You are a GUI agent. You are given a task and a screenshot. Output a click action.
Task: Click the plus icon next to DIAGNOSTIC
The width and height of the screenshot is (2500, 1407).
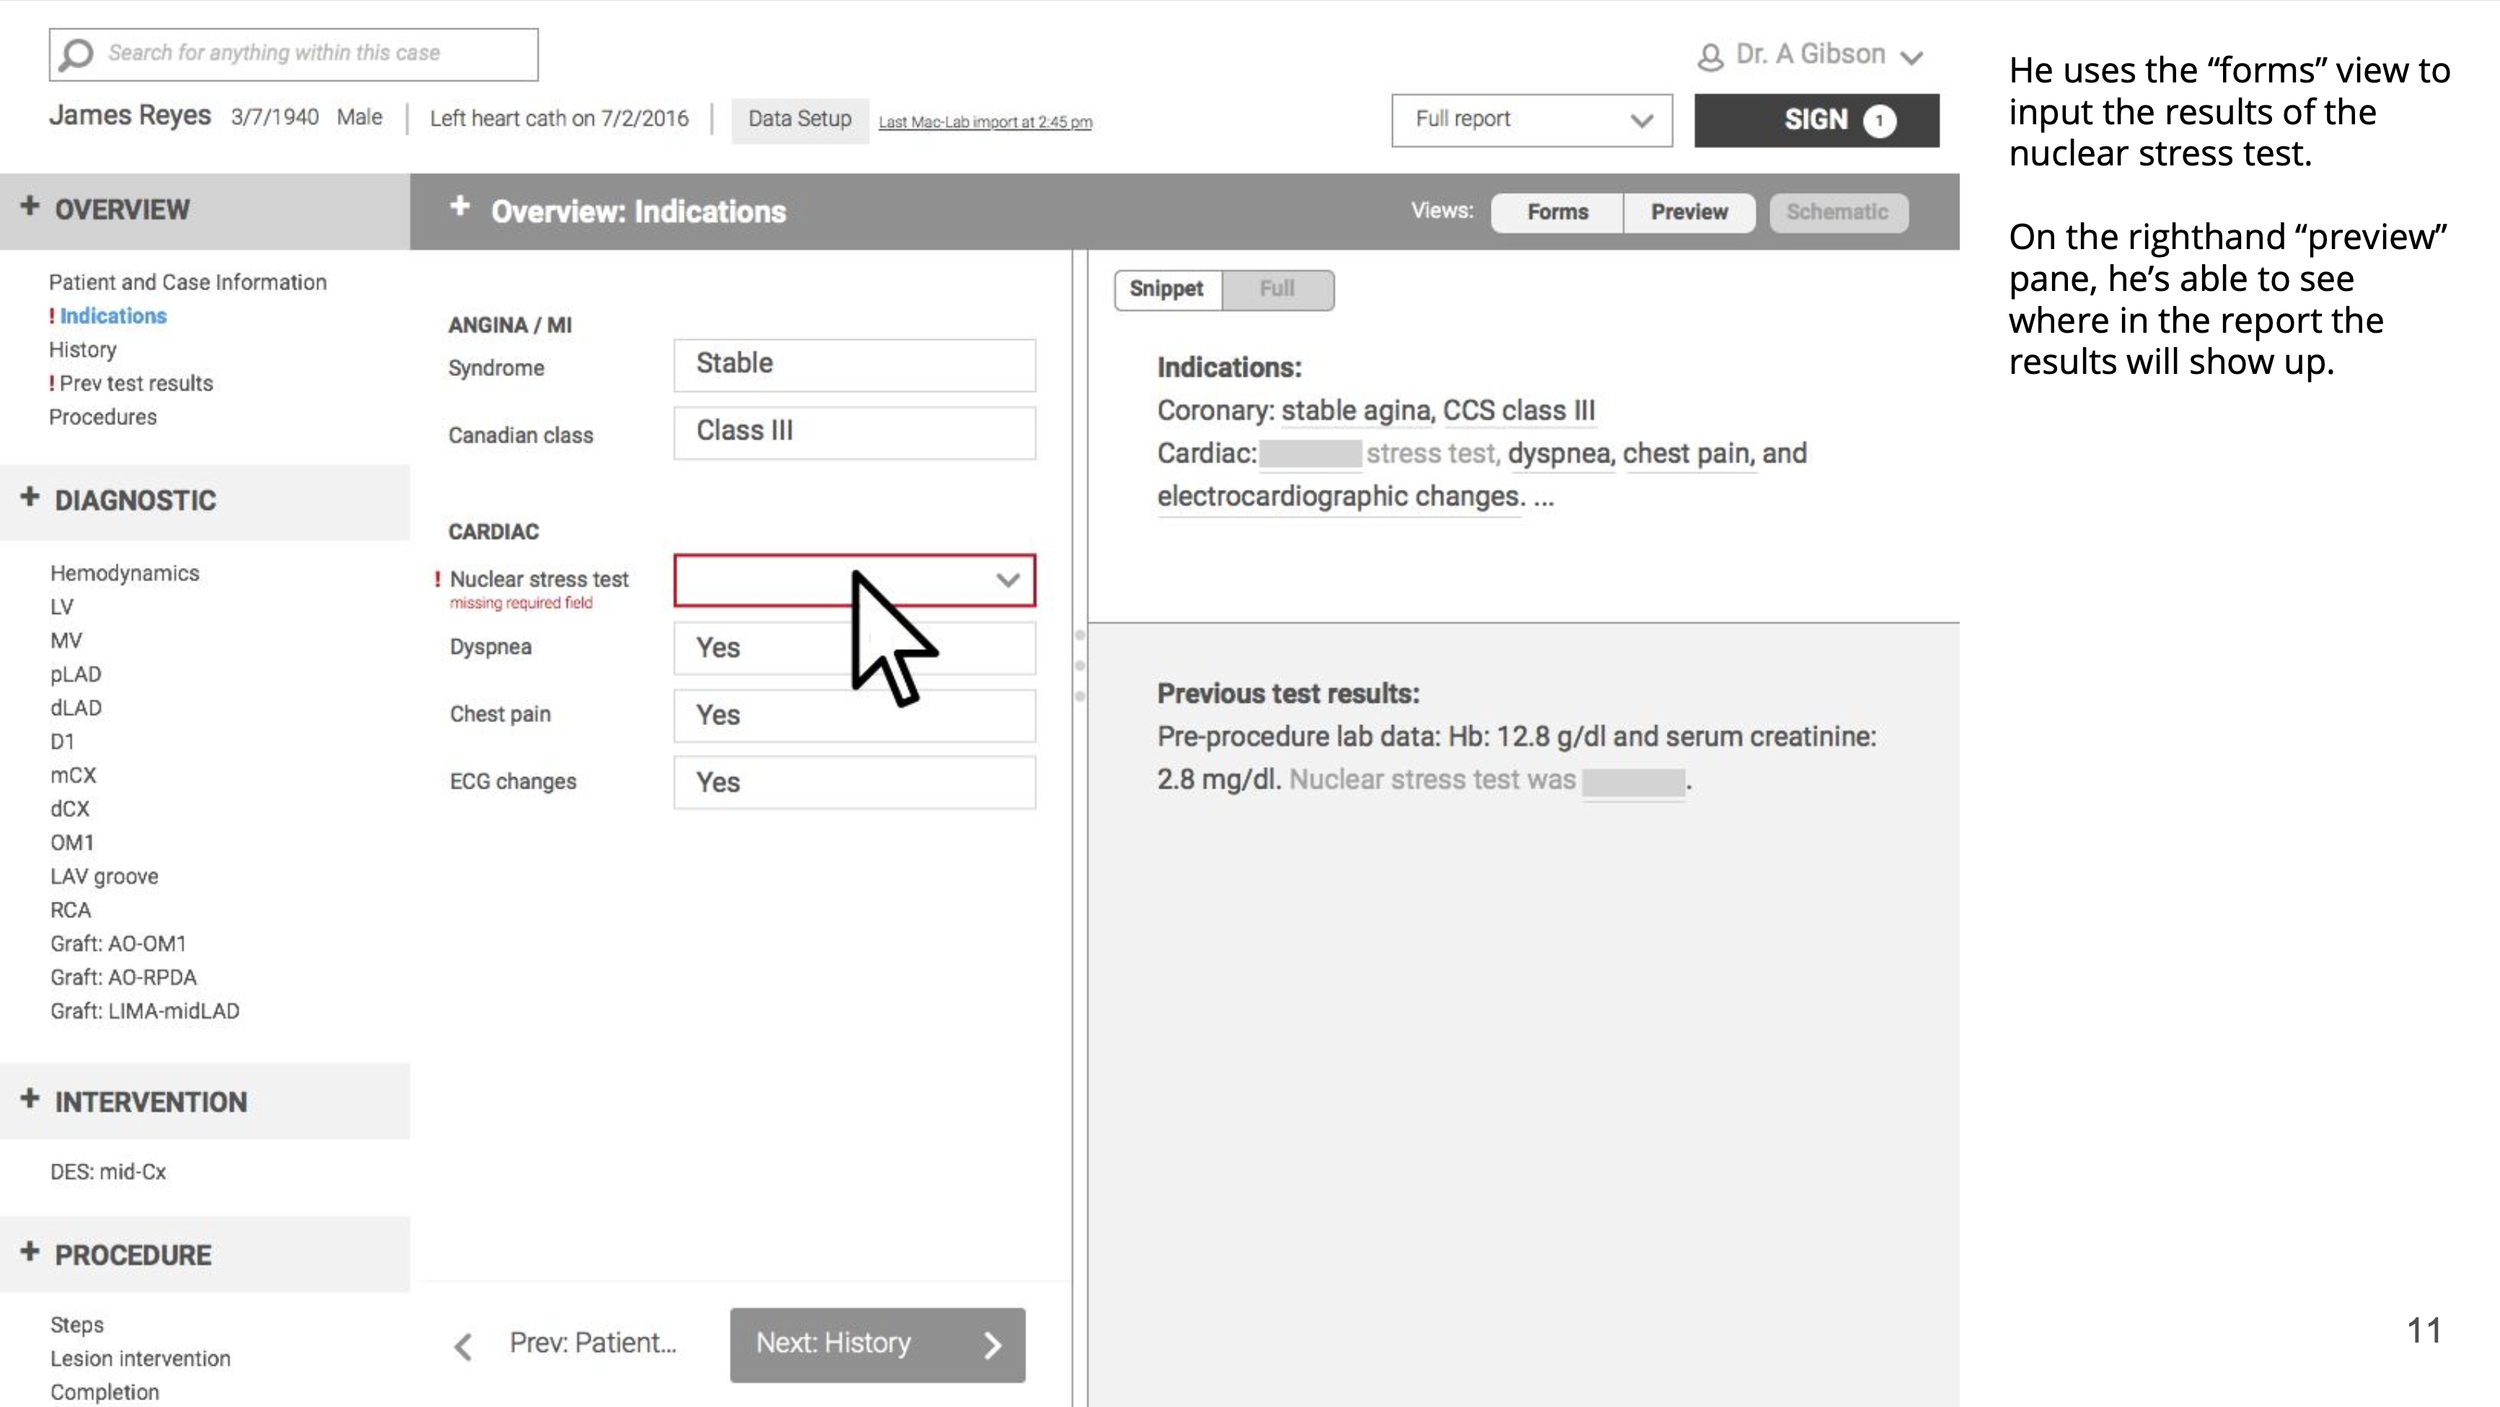(x=30, y=497)
